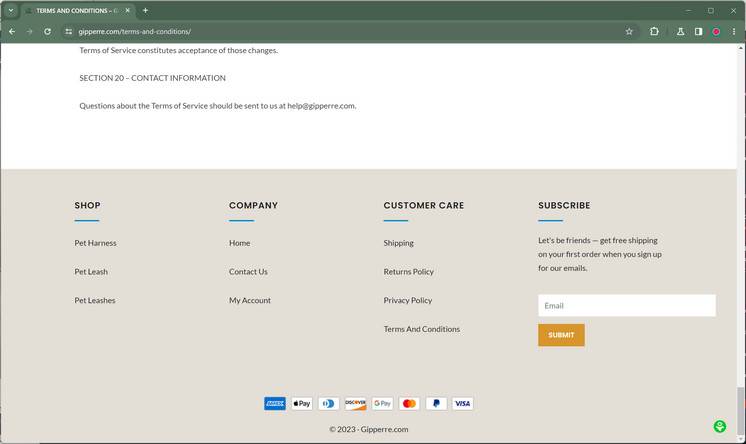The image size is (746, 444).
Task: Bookmark this page with the star
Action: click(x=629, y=31)
